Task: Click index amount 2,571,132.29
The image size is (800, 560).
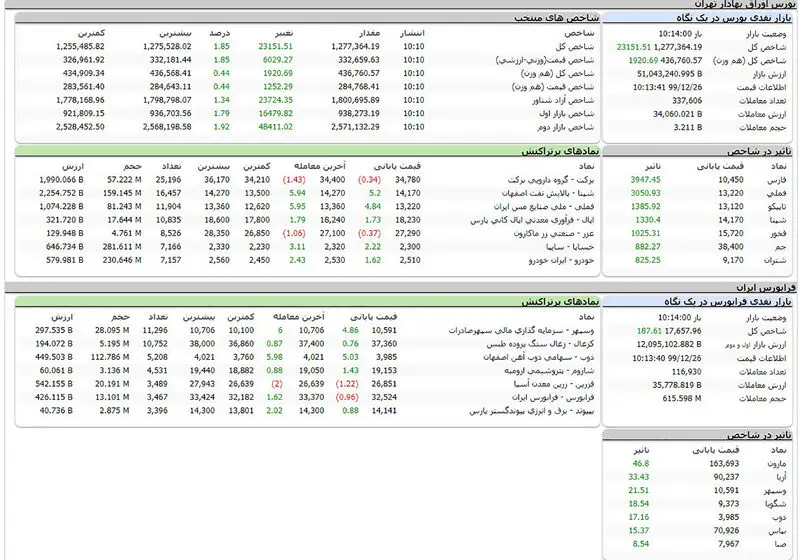Action: click(x=355, y=126)
